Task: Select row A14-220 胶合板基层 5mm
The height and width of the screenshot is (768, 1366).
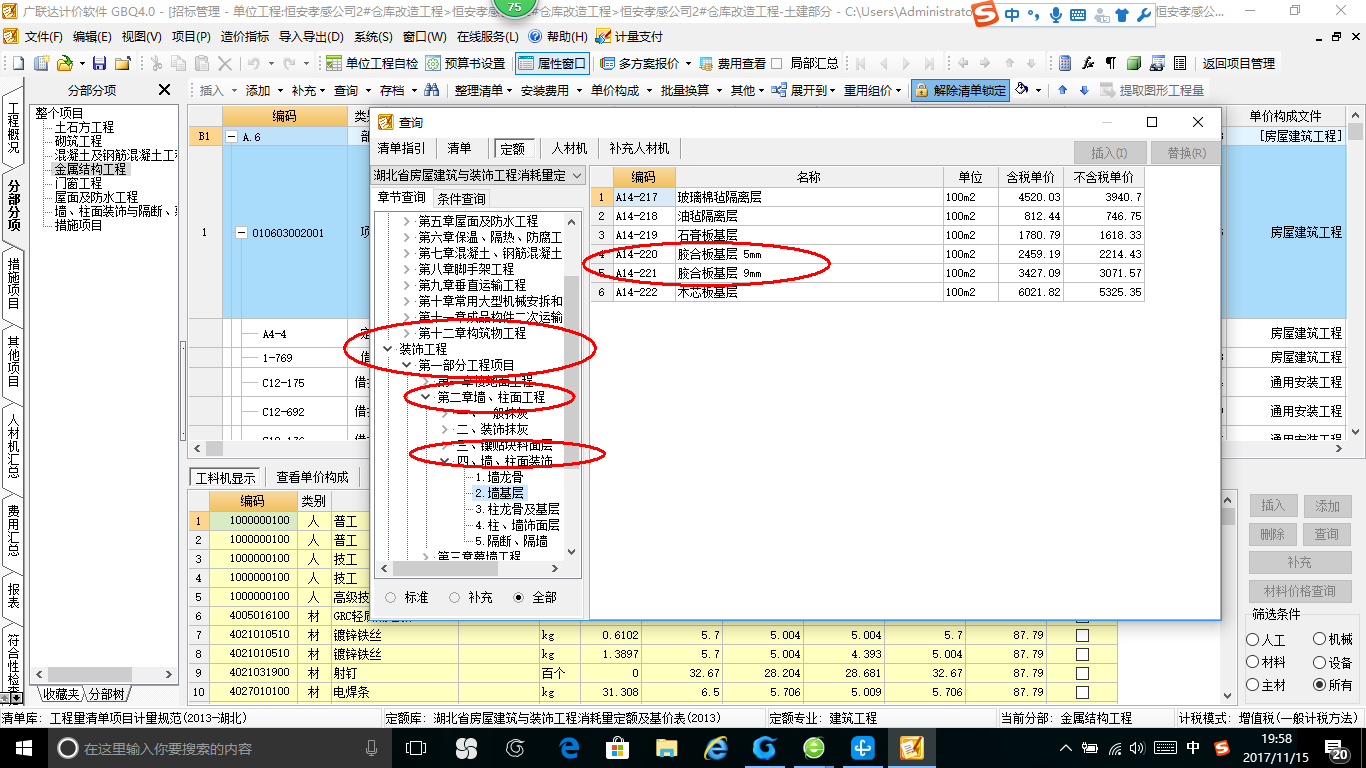Action: (867, 254)
